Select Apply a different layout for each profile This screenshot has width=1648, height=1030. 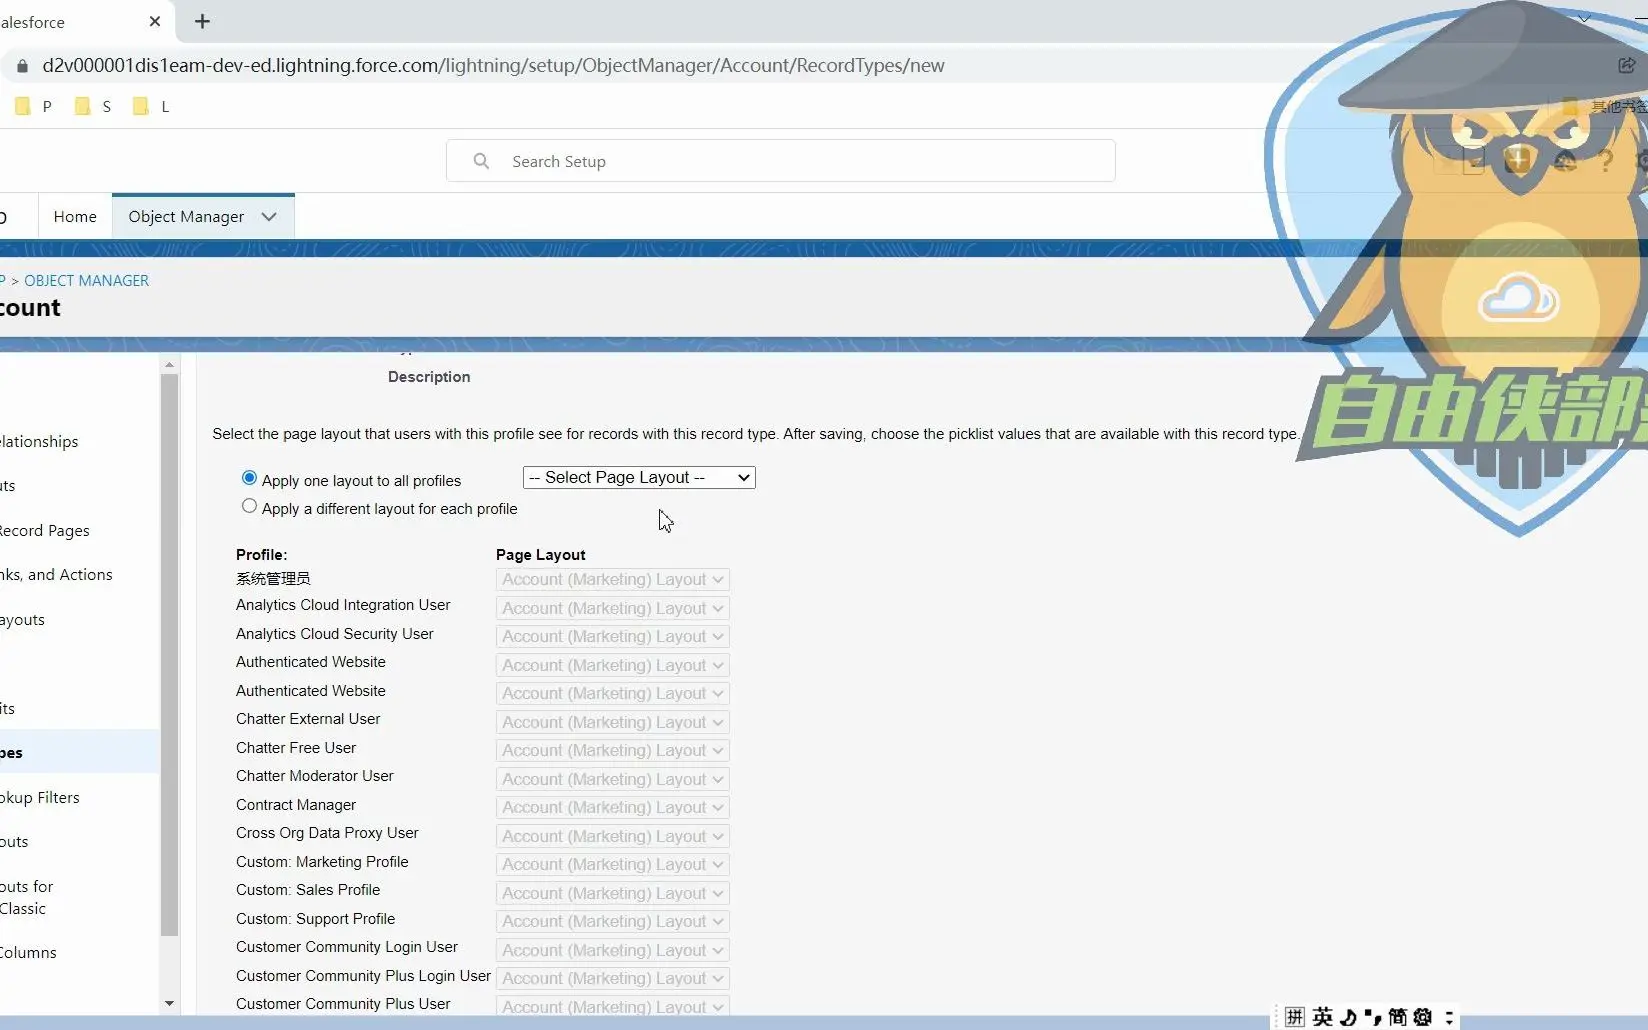249,506
